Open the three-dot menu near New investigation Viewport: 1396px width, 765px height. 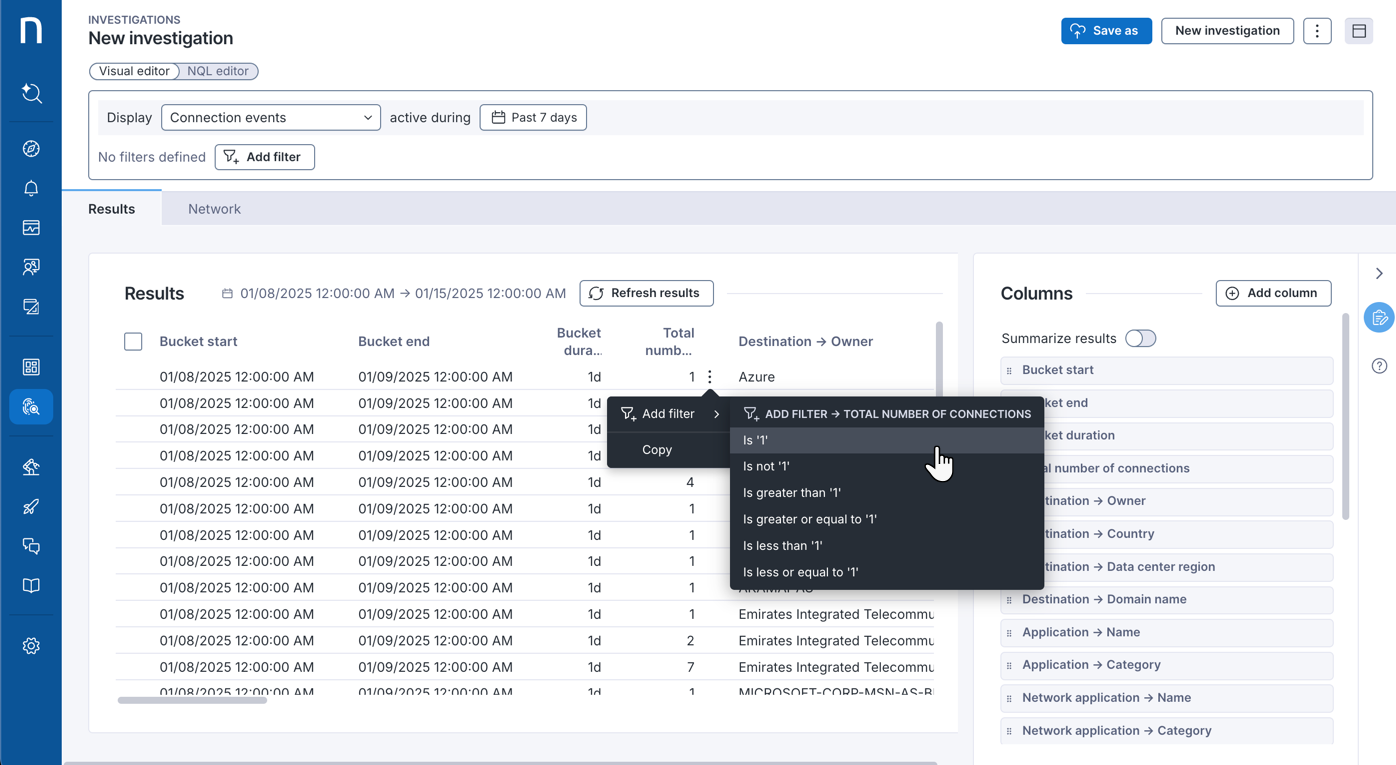pos(1317,31)
